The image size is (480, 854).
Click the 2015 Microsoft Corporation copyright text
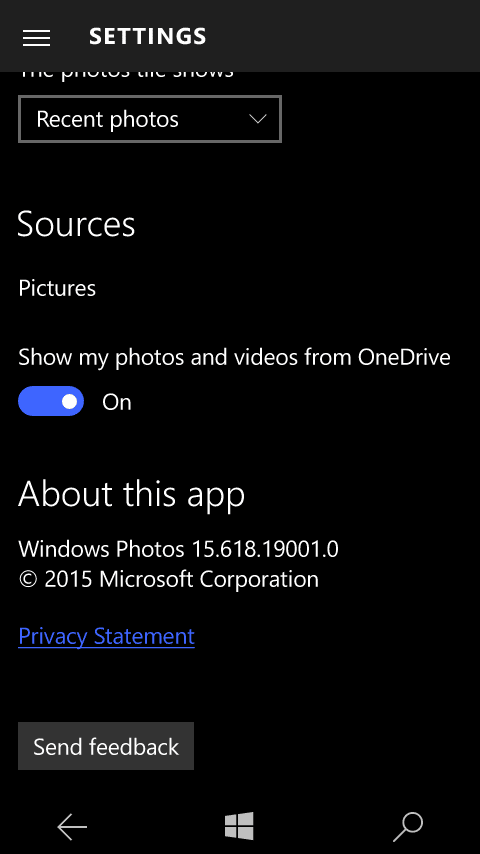pos(168,579)
